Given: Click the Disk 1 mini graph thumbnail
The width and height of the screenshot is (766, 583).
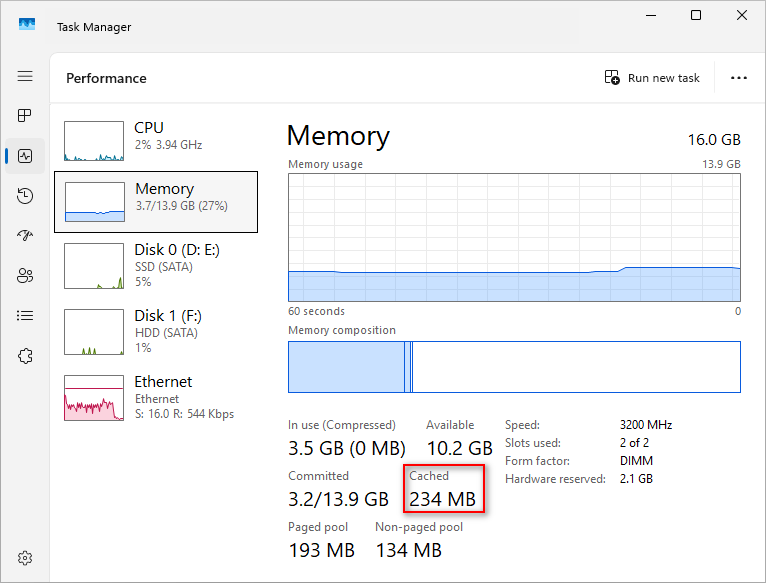Looking at the screenshot, I should 94,332.
